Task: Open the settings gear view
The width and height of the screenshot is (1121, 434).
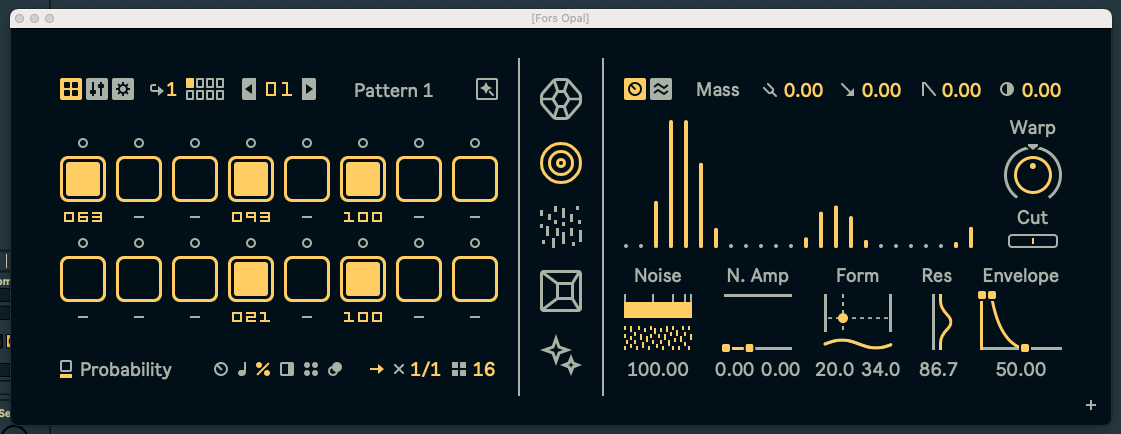Action: click(123, 89)
